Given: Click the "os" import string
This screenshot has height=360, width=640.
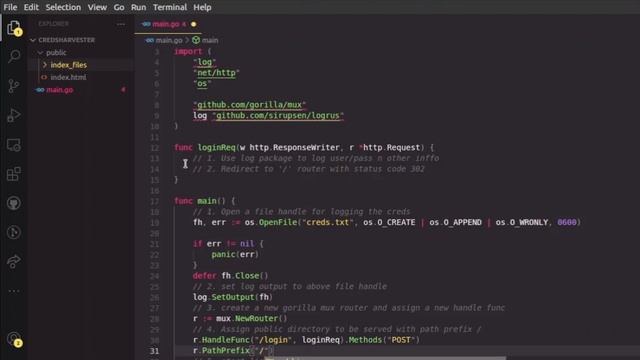Looking at the screenshot, I should 202,84.
